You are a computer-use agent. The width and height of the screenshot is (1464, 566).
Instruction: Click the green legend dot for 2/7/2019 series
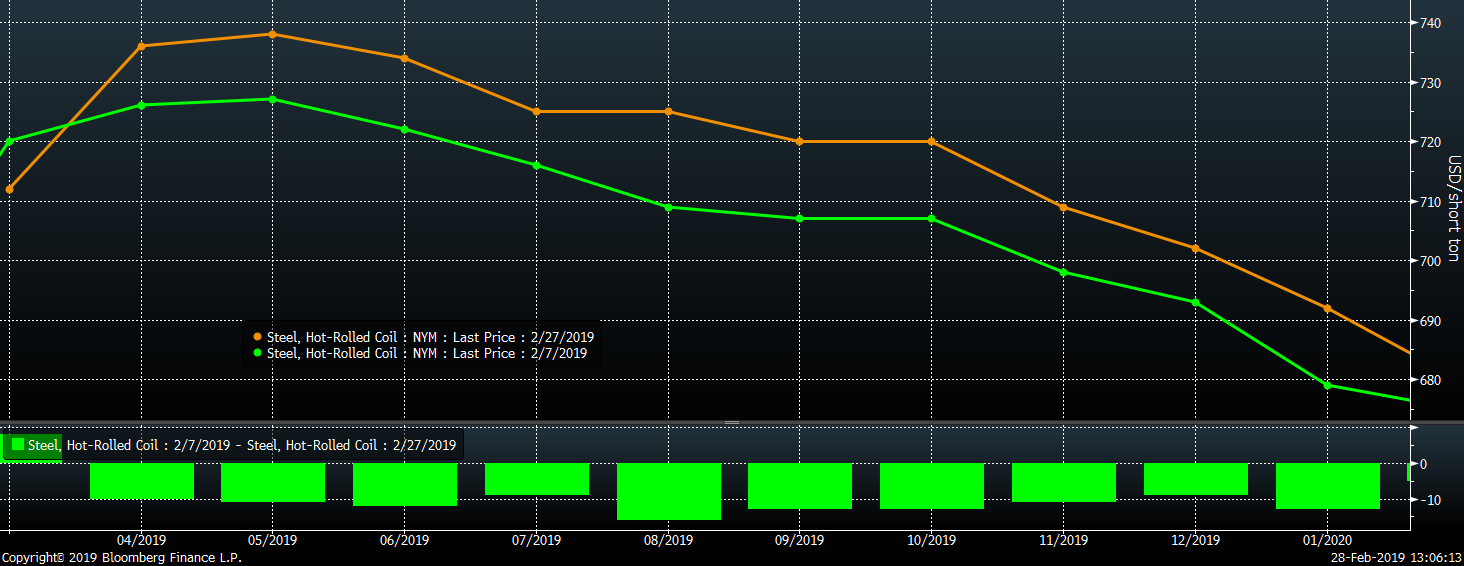click(x=258, y=353)
